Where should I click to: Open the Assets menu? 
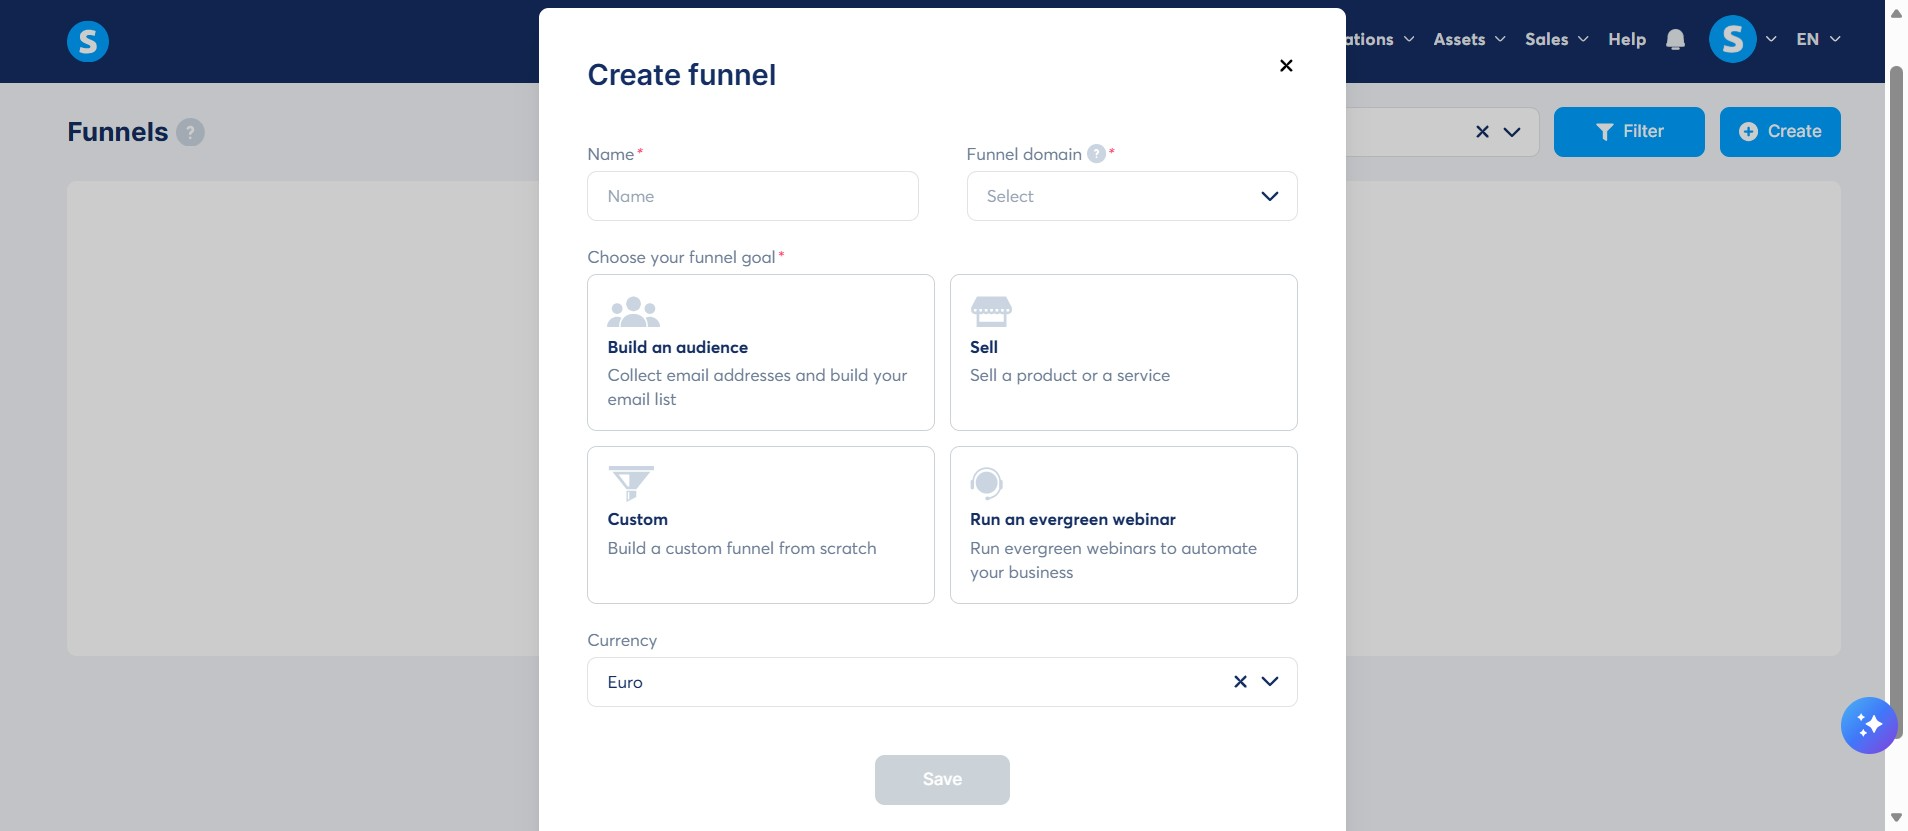click(x=1469, y=39)
